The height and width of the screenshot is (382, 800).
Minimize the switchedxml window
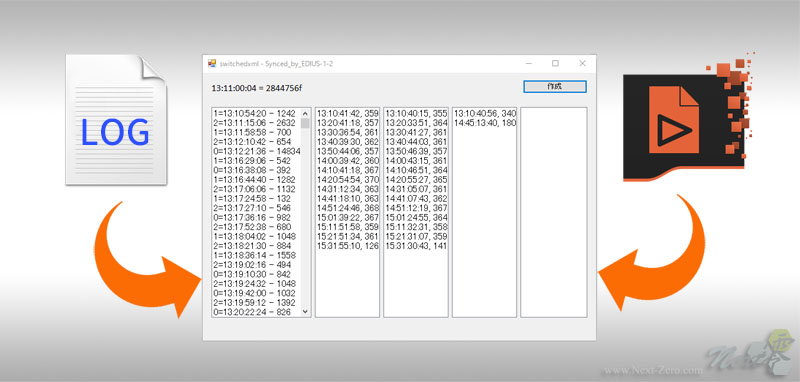point(529,63)
